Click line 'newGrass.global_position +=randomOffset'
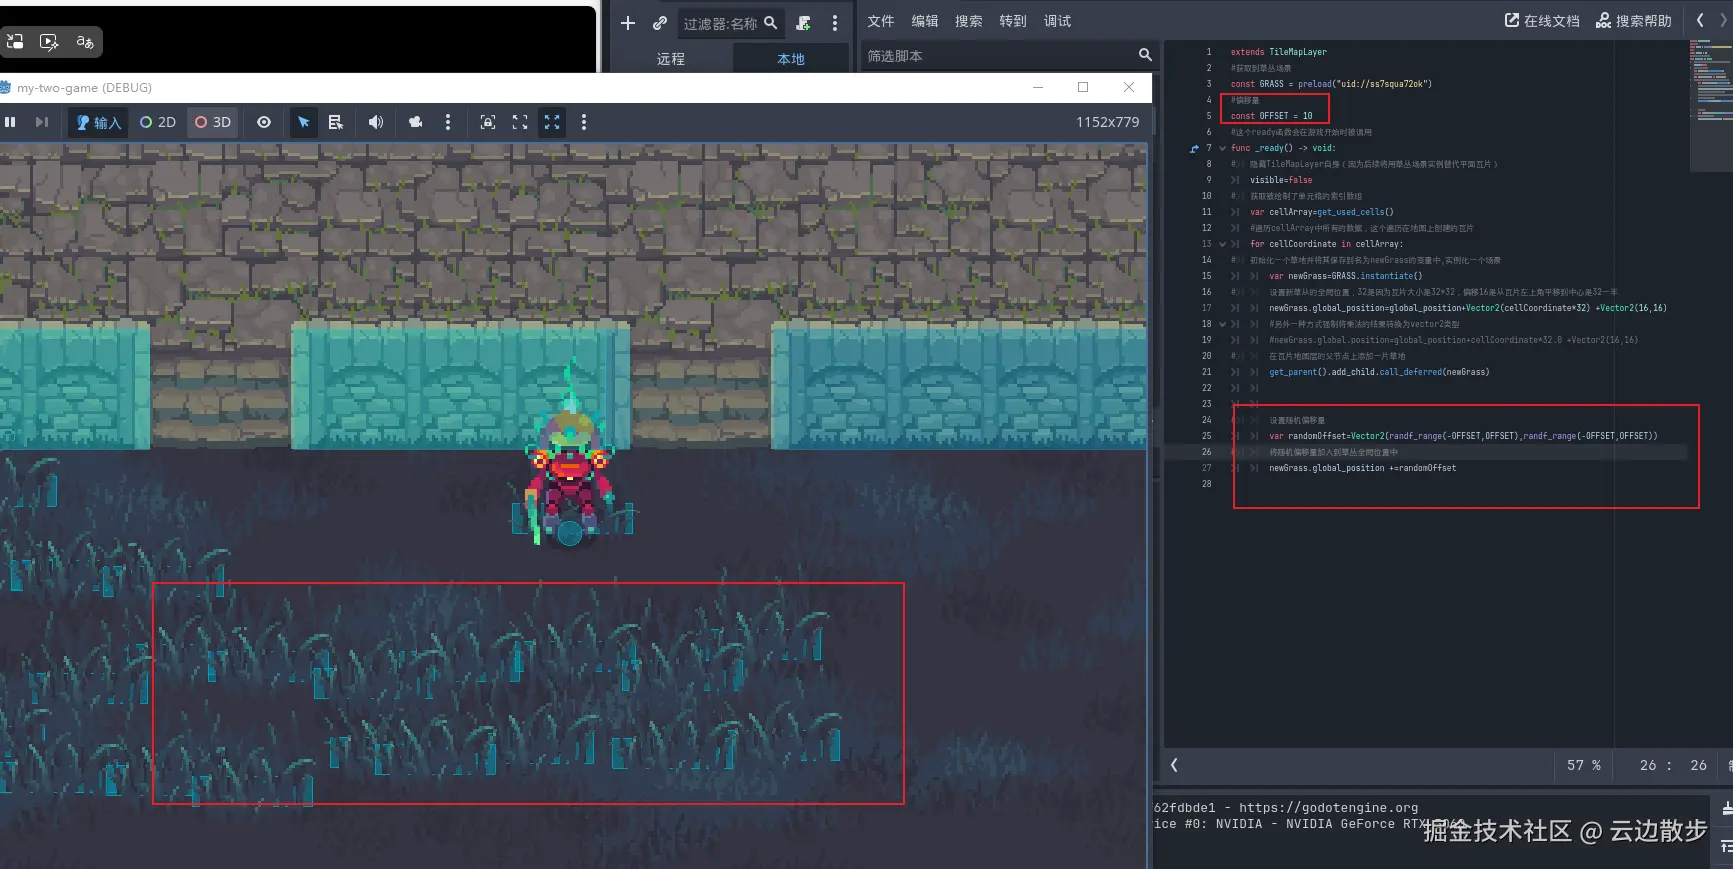1733x869 pixels. [1362, 468]
